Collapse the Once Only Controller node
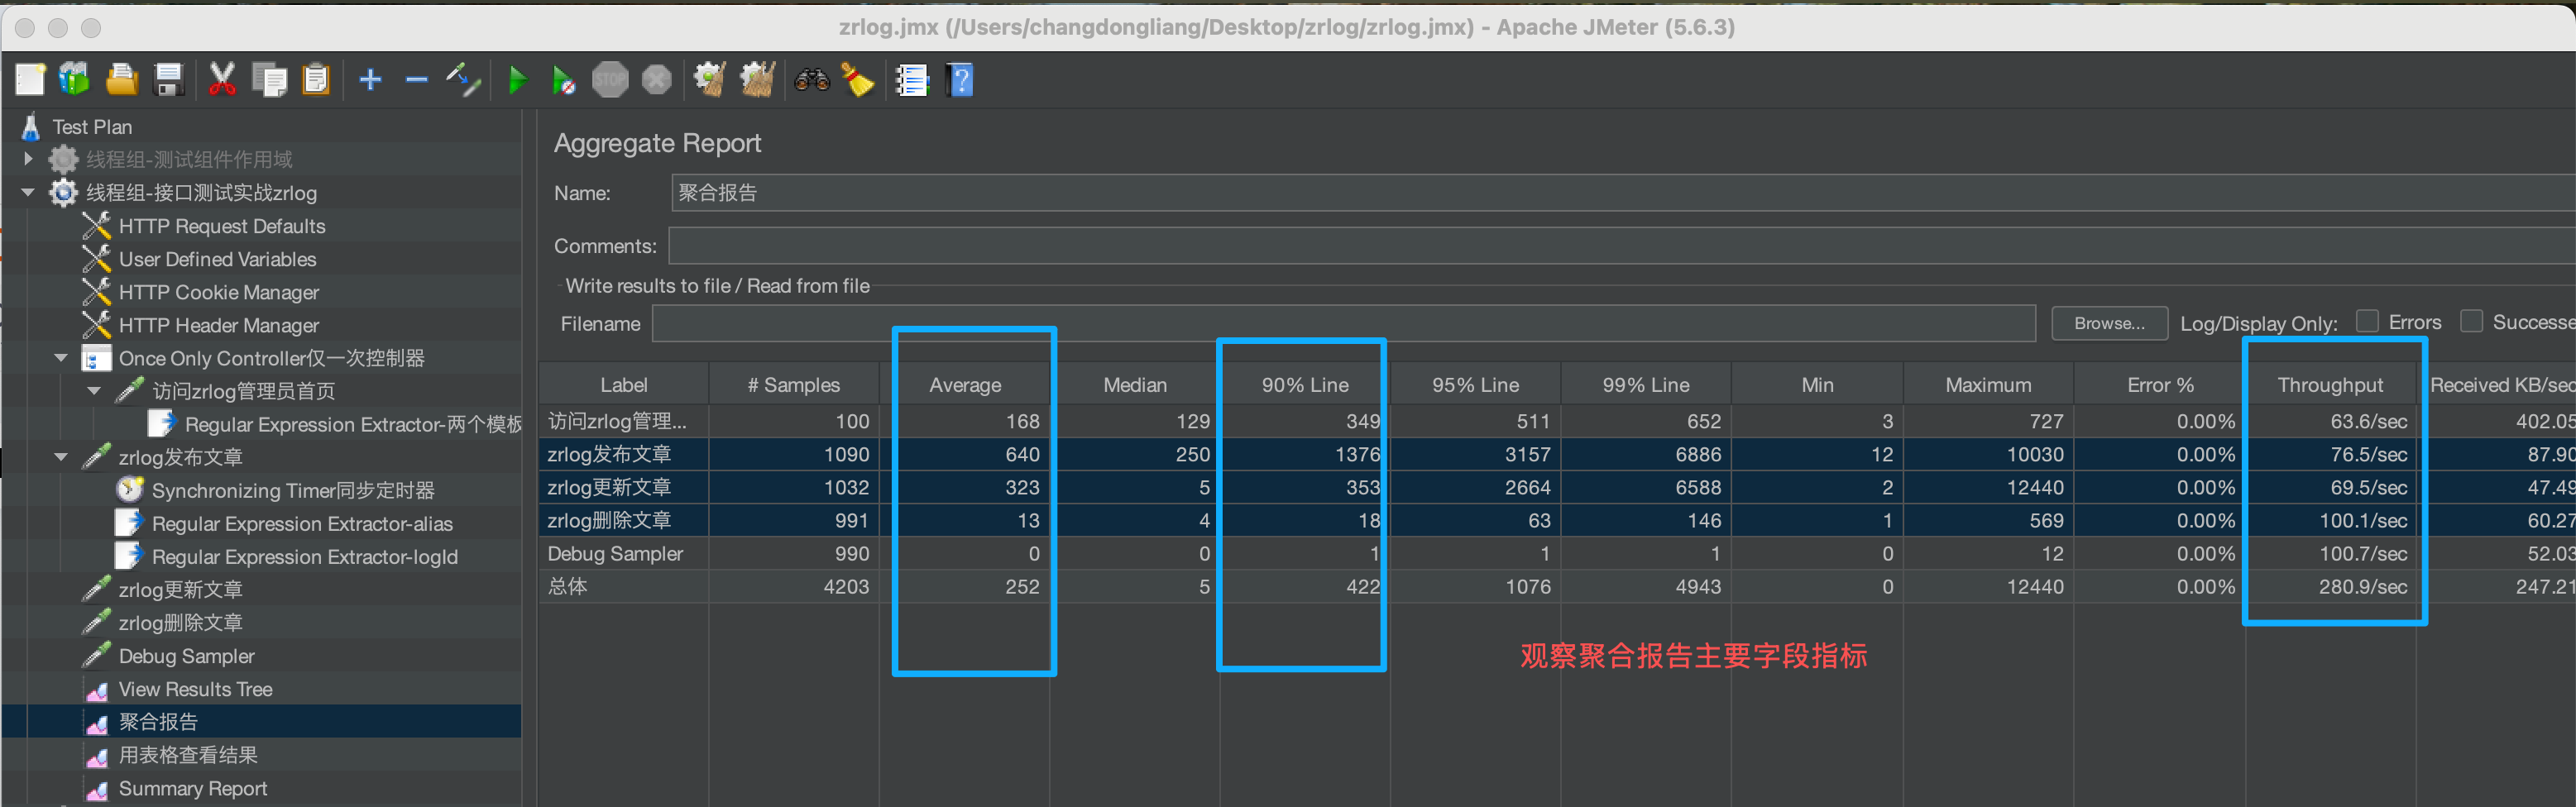Image resolution: width=2576 pixels, height=807 pixels. coord(61,357)
